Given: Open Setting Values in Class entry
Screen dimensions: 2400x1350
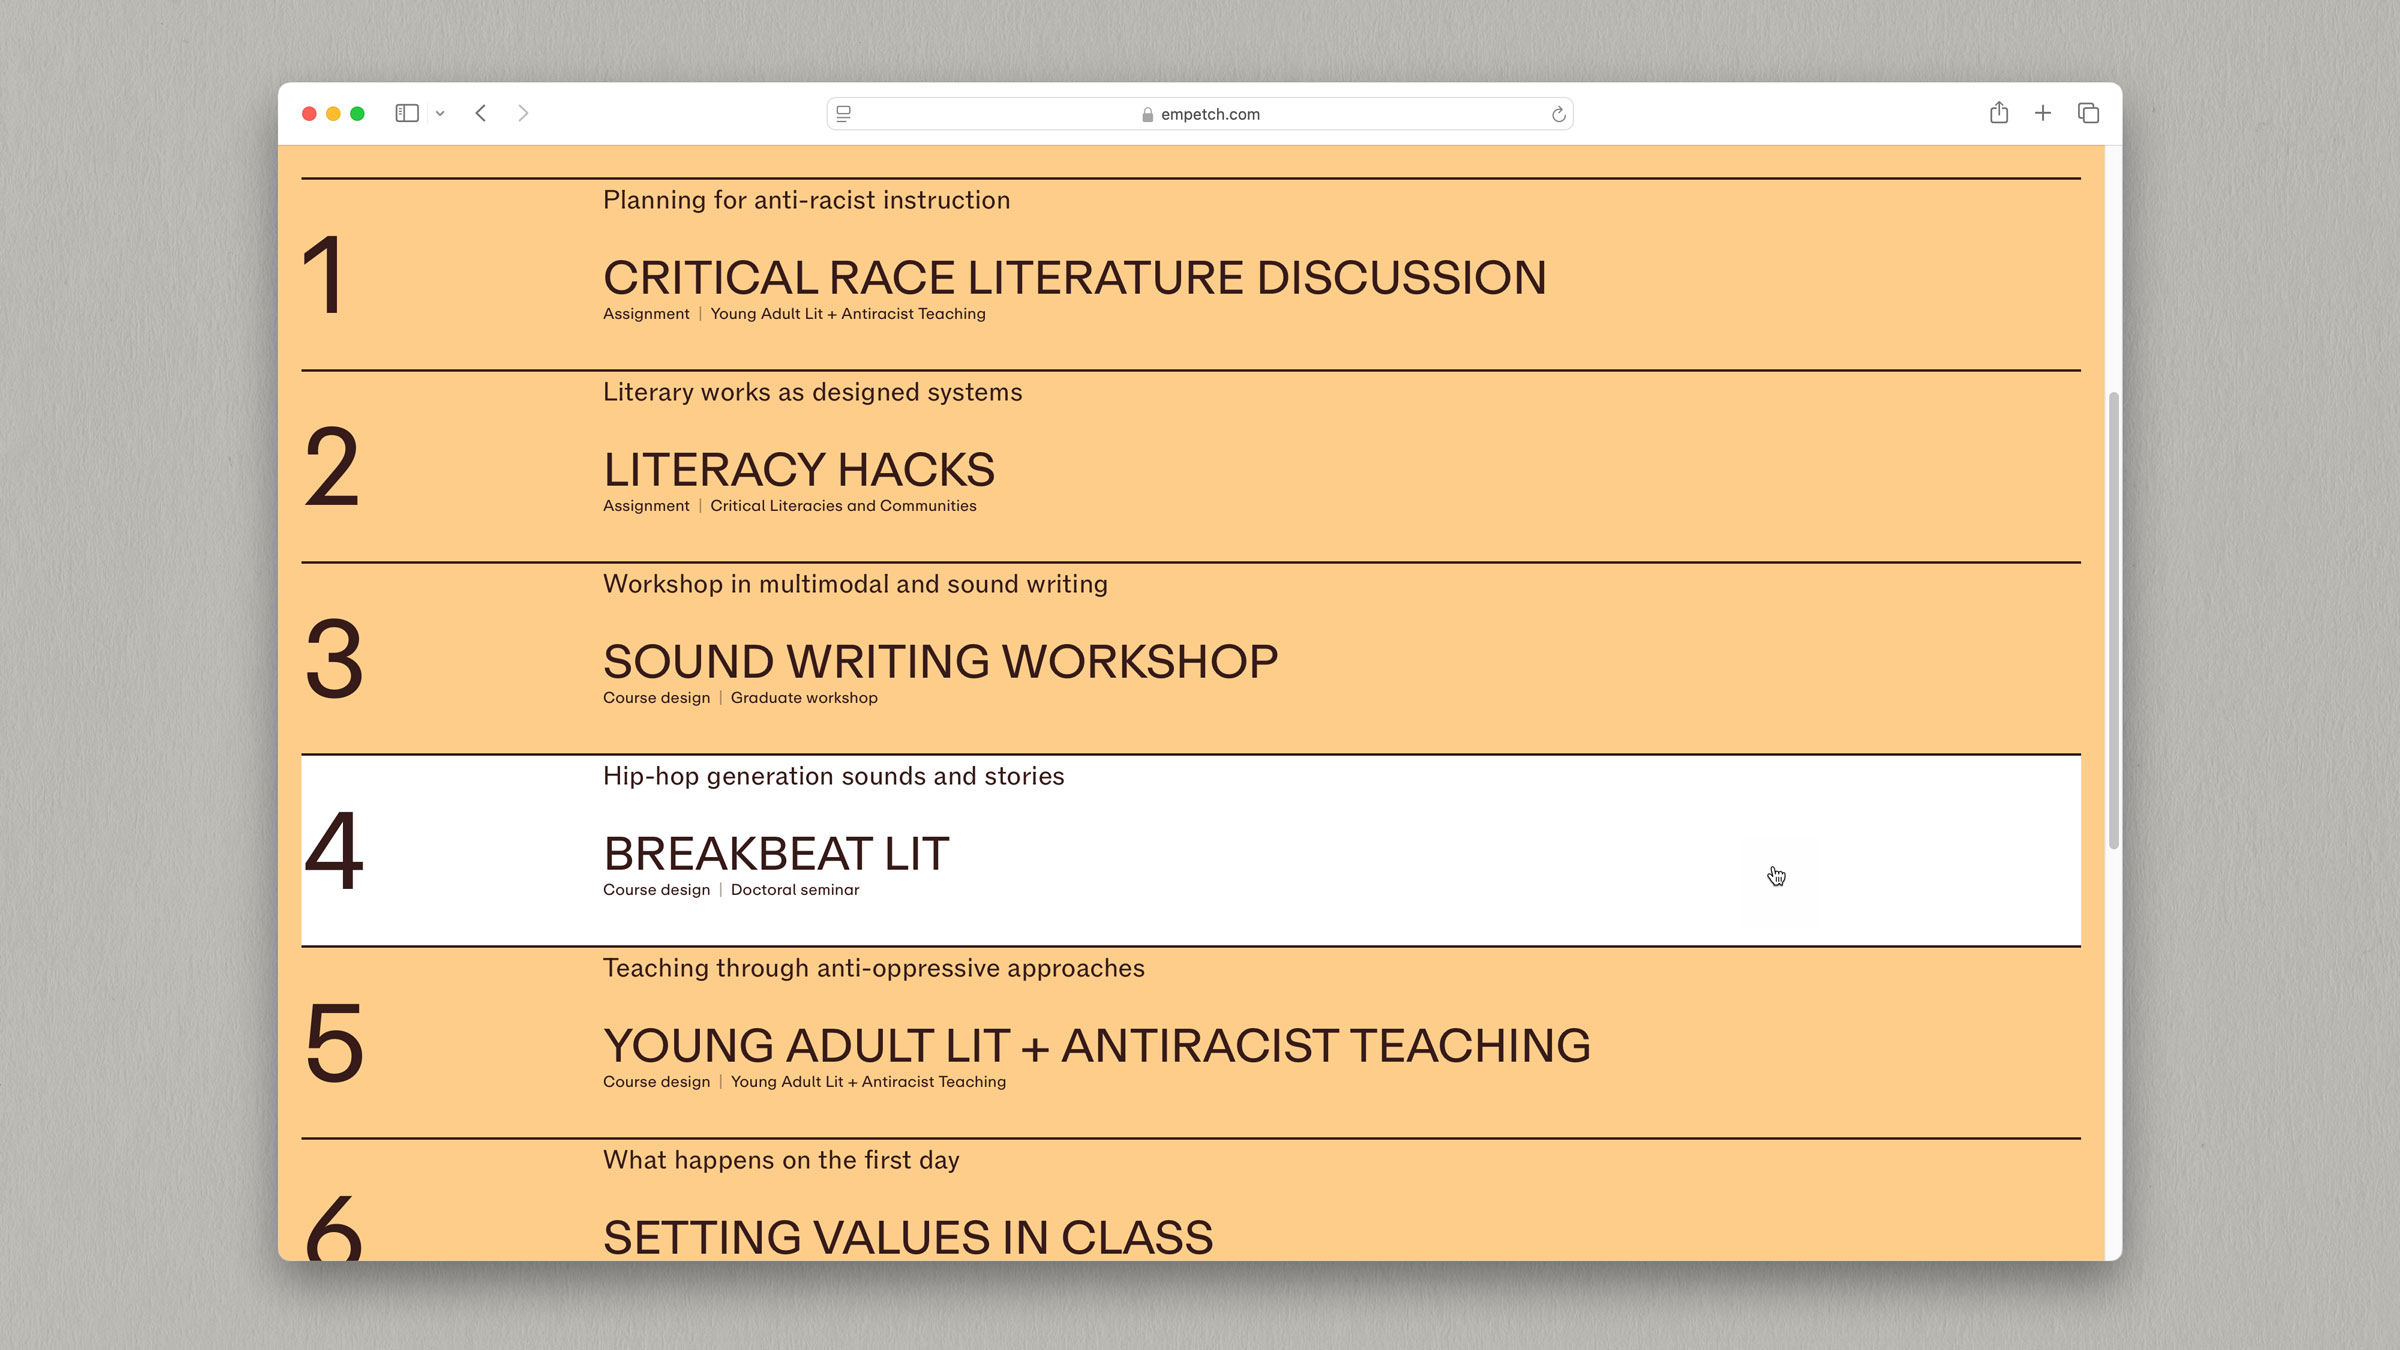Looking at the screenshot, I should pos(907,1237).
